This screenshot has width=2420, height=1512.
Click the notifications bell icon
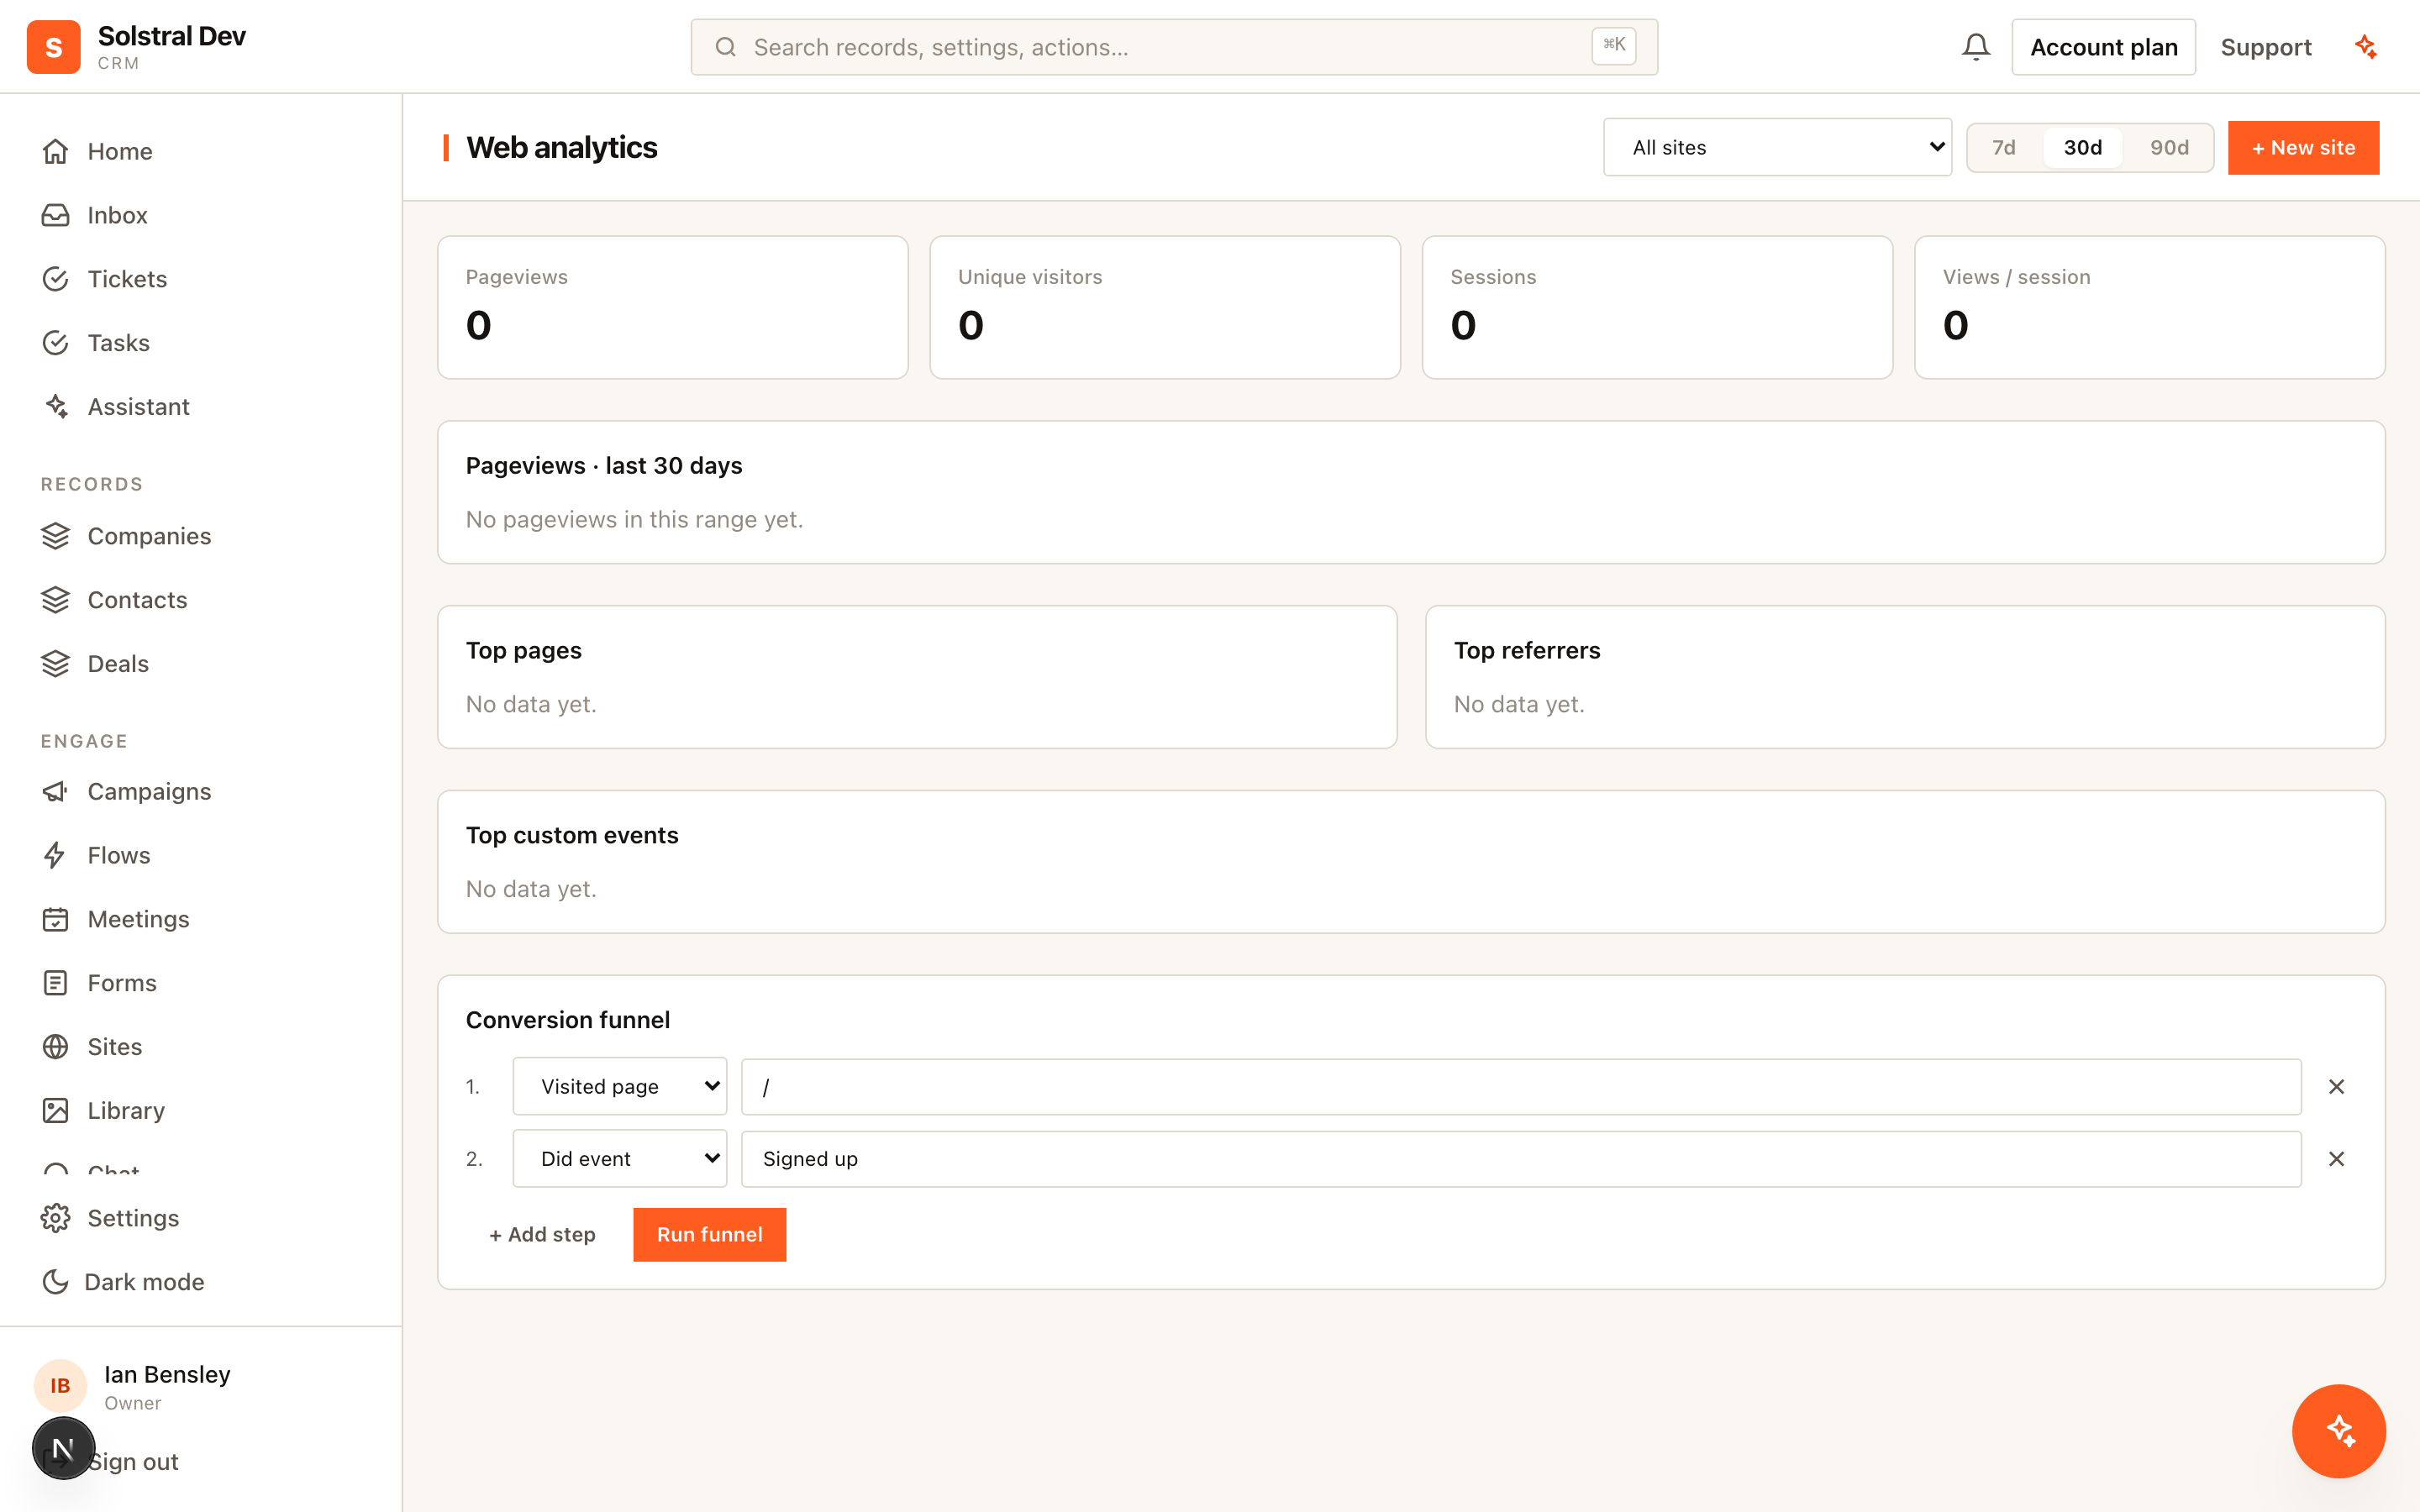1975,47
